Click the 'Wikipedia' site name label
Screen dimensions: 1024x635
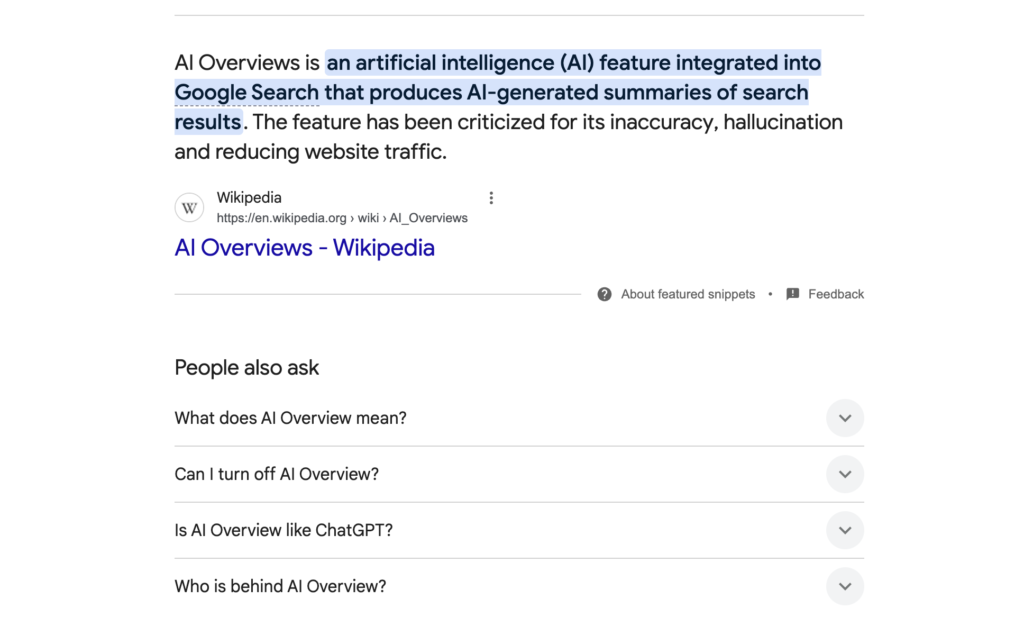pyautogui.click(x=249, y=198)
